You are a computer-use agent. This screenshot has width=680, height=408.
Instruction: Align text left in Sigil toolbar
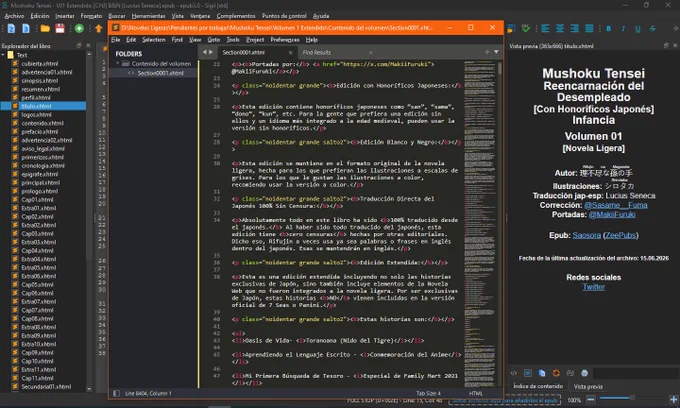545,29
